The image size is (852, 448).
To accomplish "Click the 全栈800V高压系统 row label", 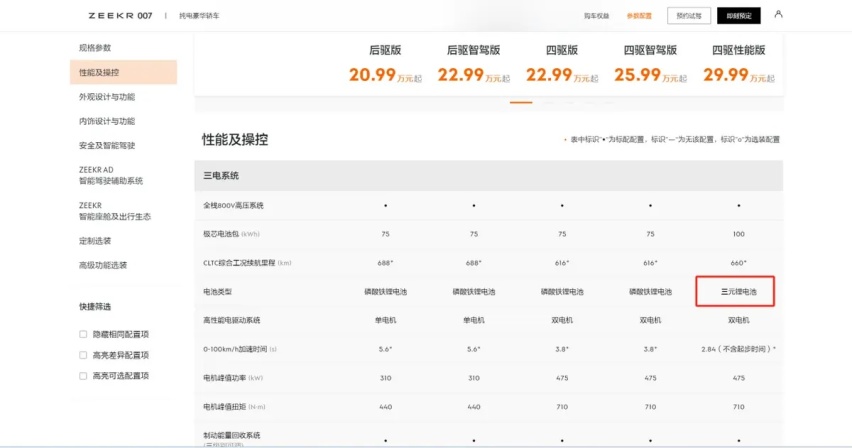I will [x=233, y=206].
